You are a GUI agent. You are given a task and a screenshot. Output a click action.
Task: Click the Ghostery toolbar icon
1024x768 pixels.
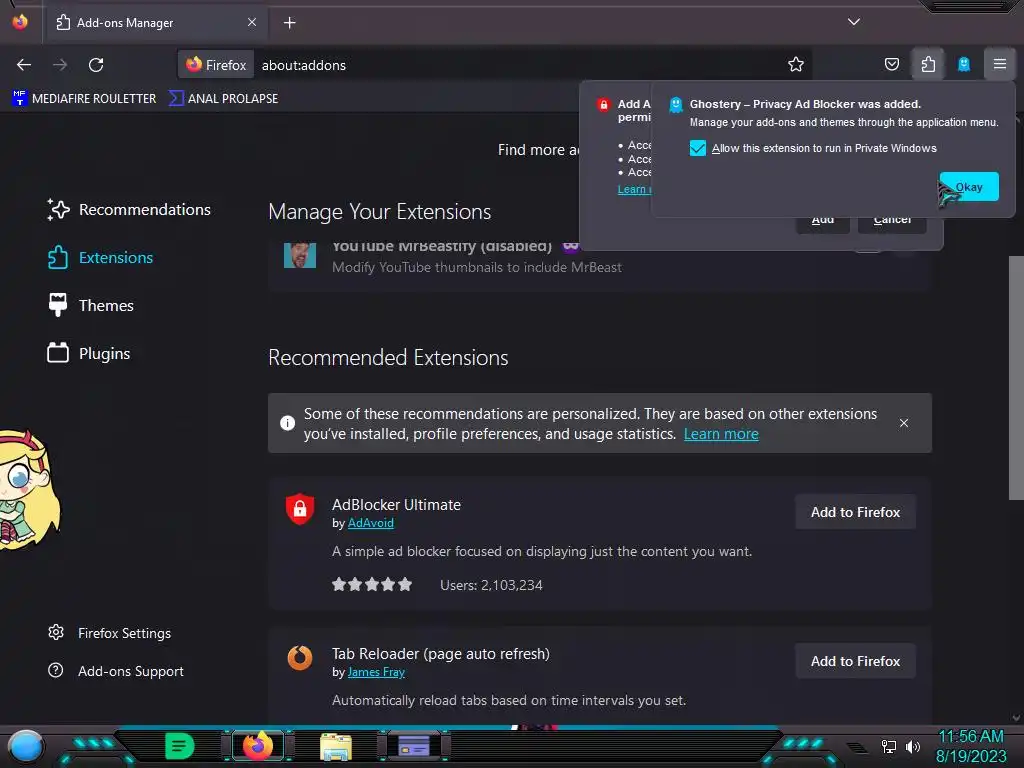[963, 64]
